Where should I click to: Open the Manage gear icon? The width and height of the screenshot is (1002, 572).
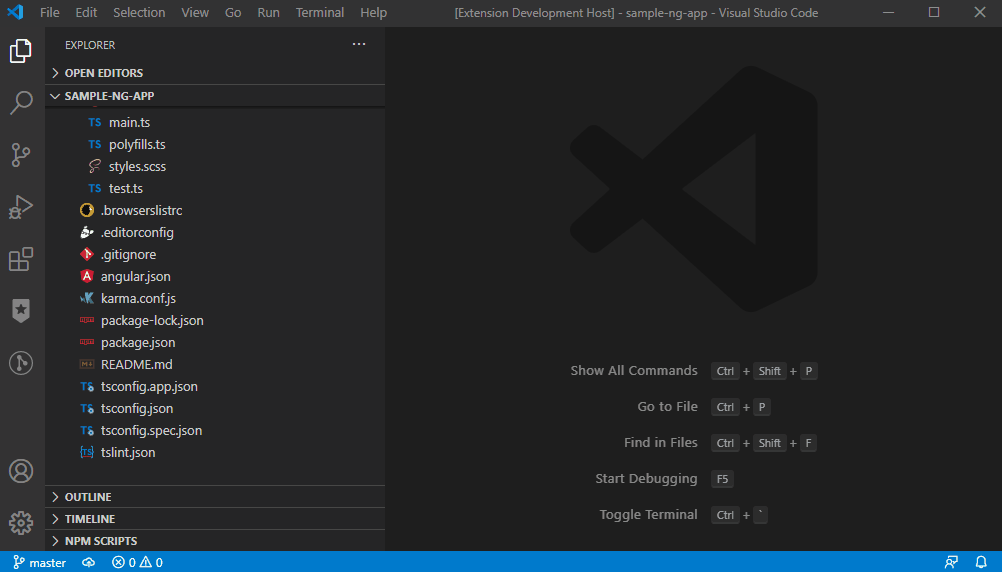[x=20, y=523]
